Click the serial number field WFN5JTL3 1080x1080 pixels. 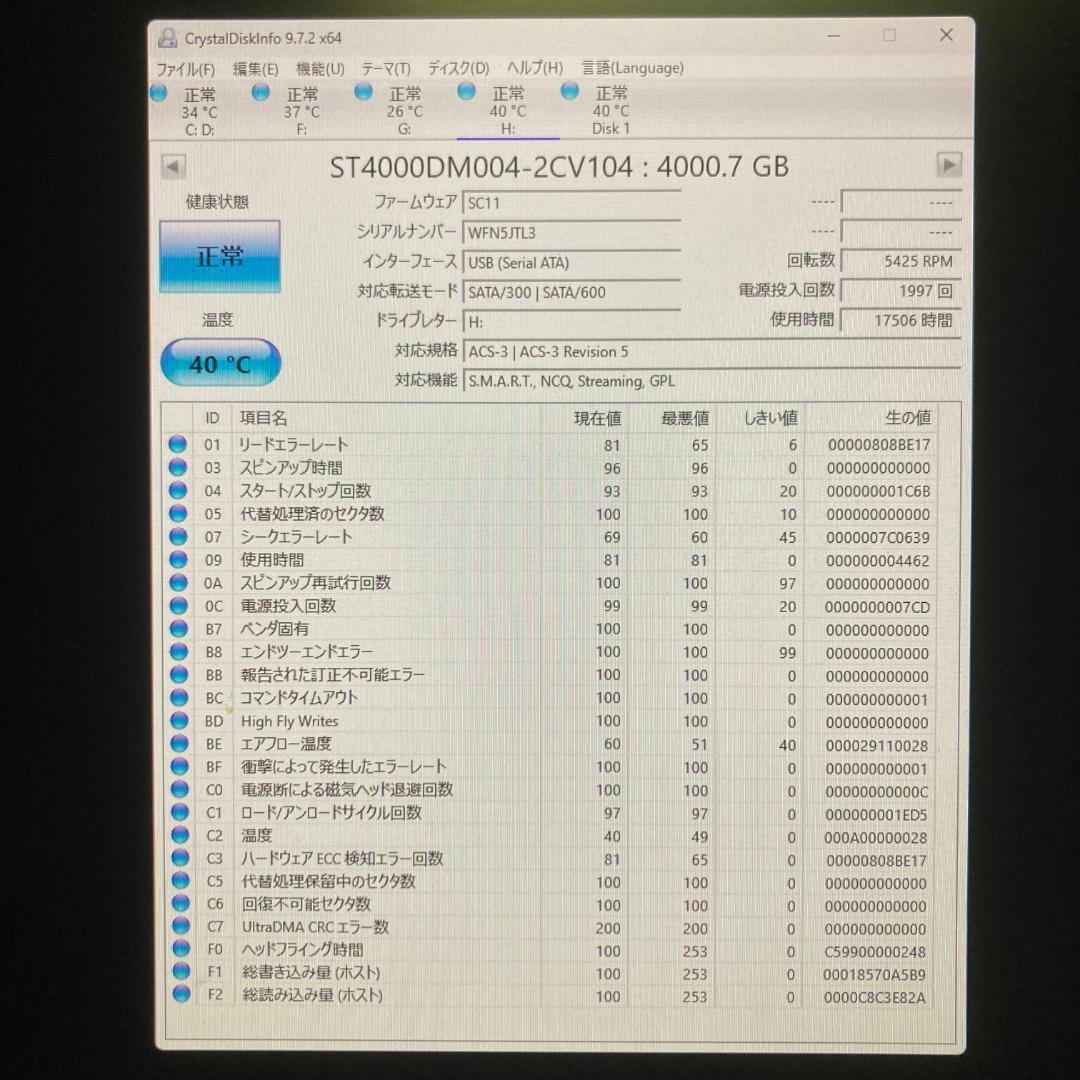tap(572, 233)
